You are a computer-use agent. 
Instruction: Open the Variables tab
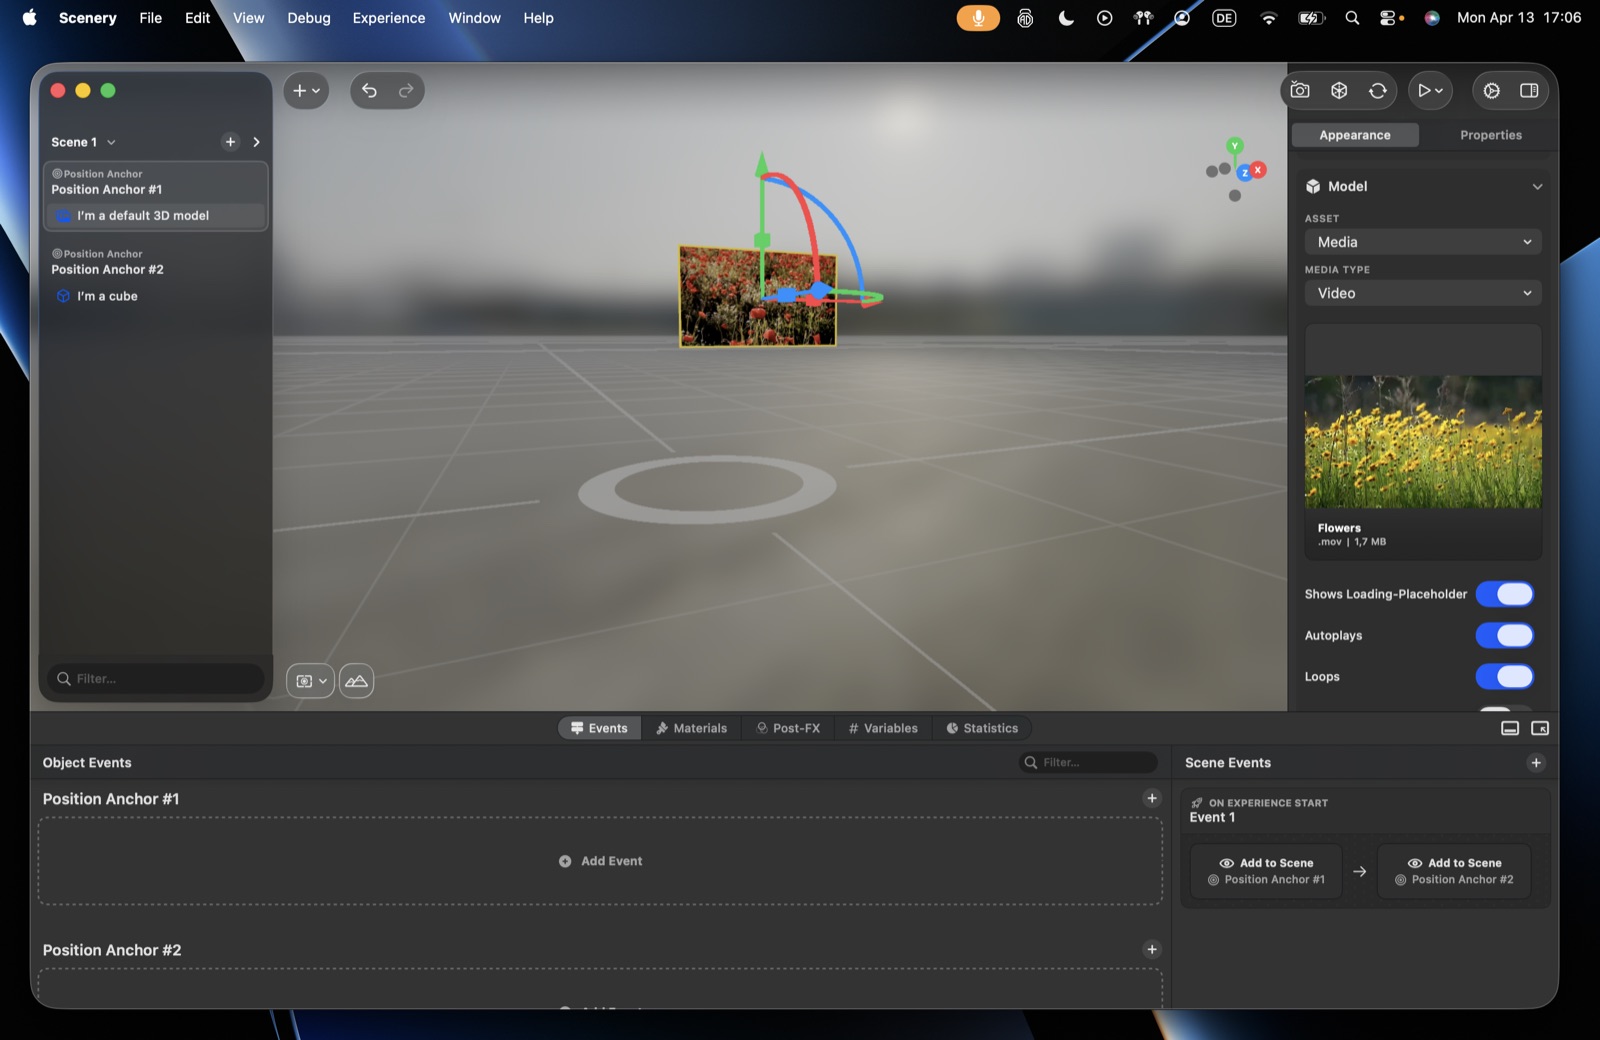tap(883, 728)
